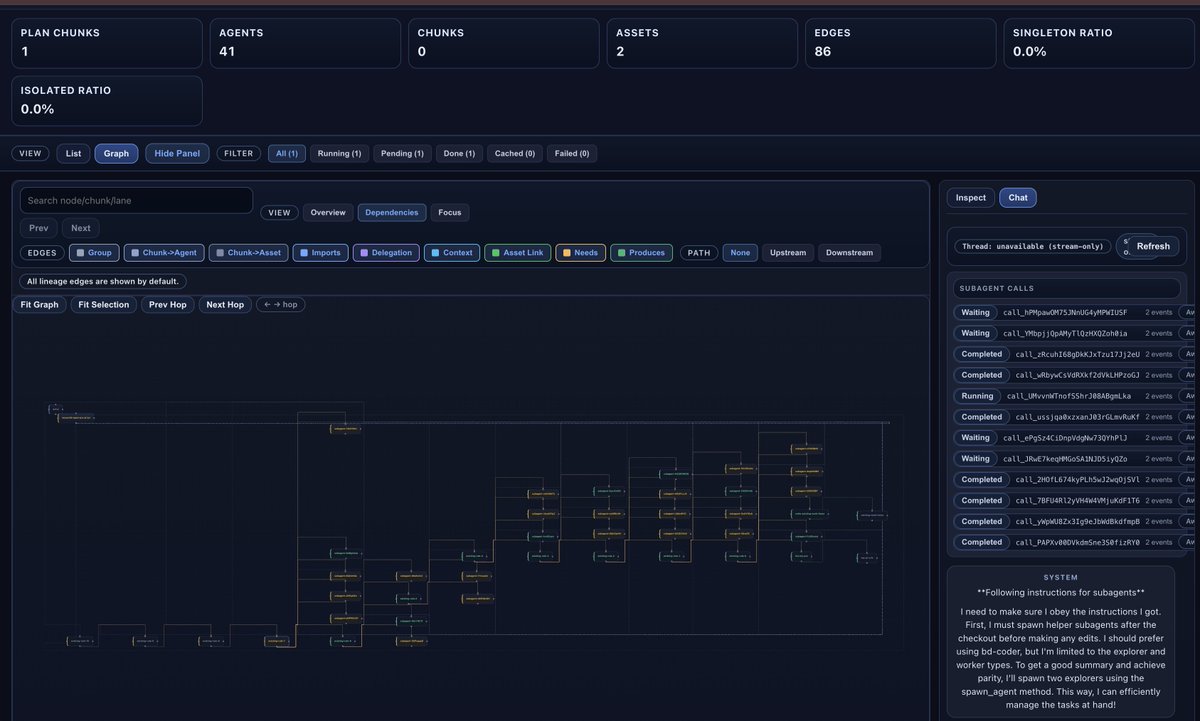Filter by Running (1) status
Screen dimensions: 1200x721
pos(339,153)
